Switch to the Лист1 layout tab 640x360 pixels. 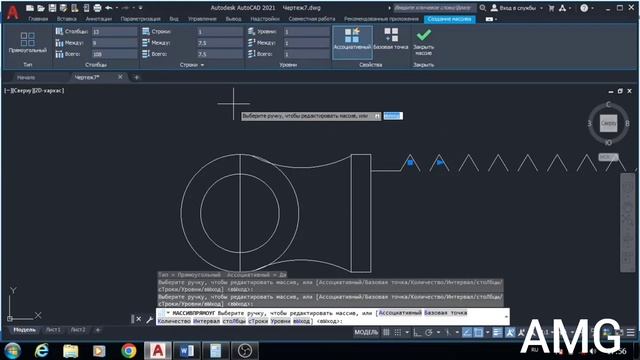pos(53,330)
